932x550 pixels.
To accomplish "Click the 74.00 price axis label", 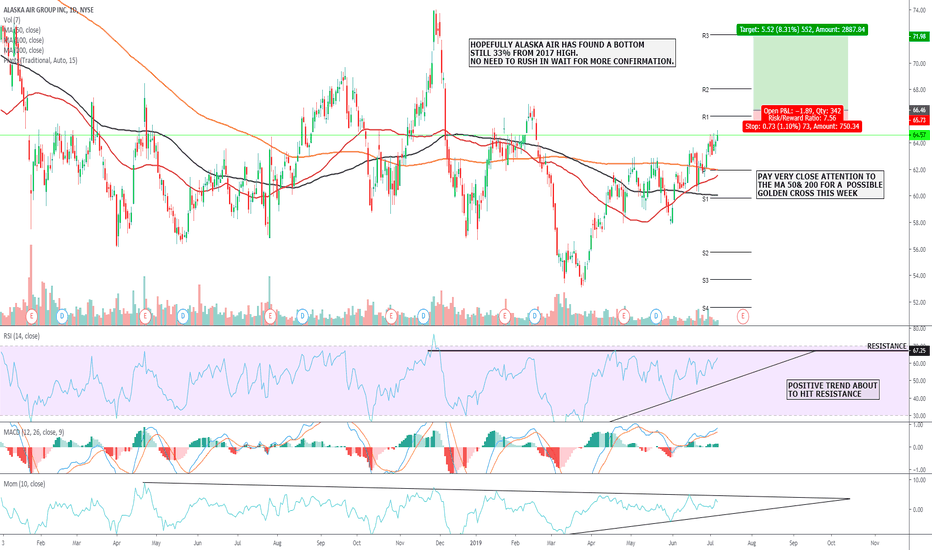I will 919,10.
